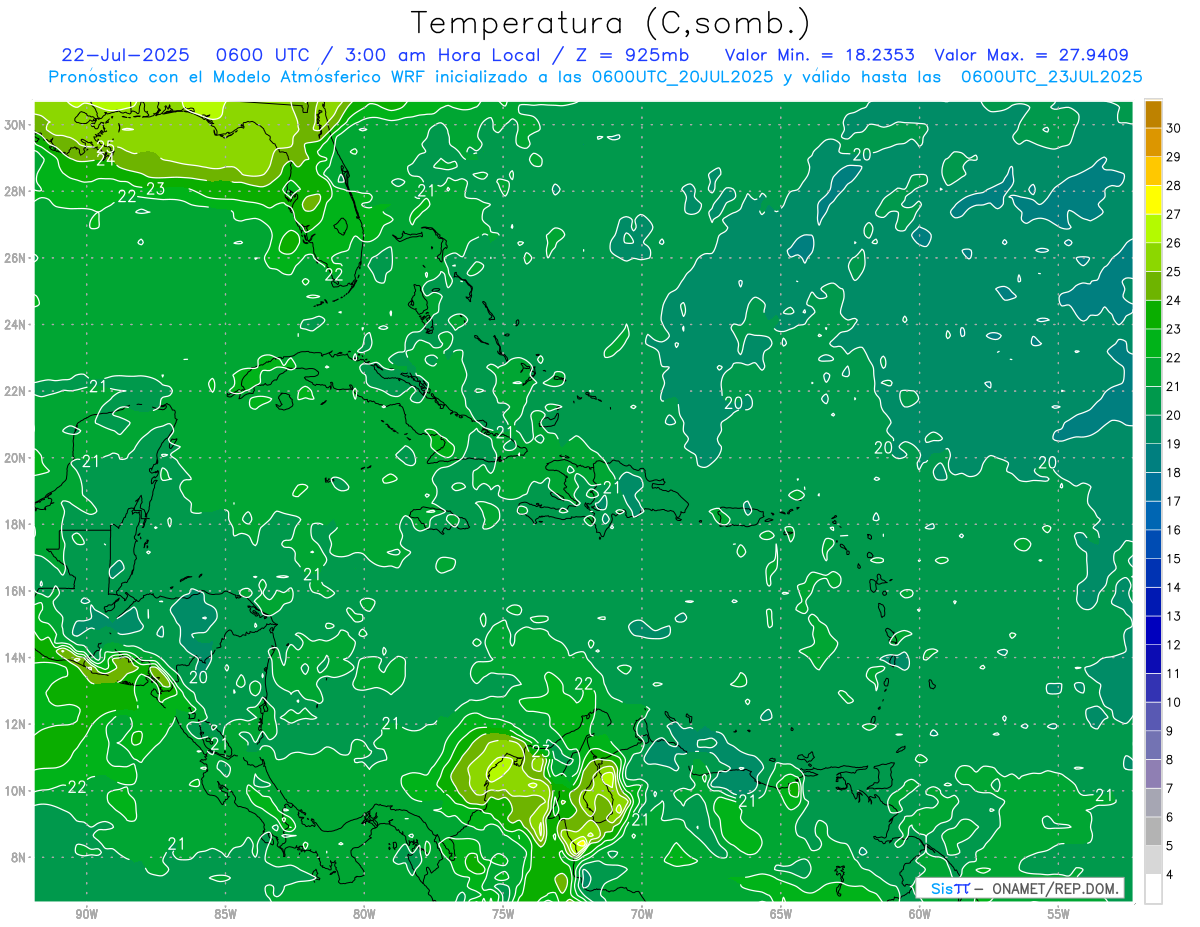Click the 65W longitude axis label
Image resolution: width=1200 pixels, height=927 pixels.
tap(781, 914)
